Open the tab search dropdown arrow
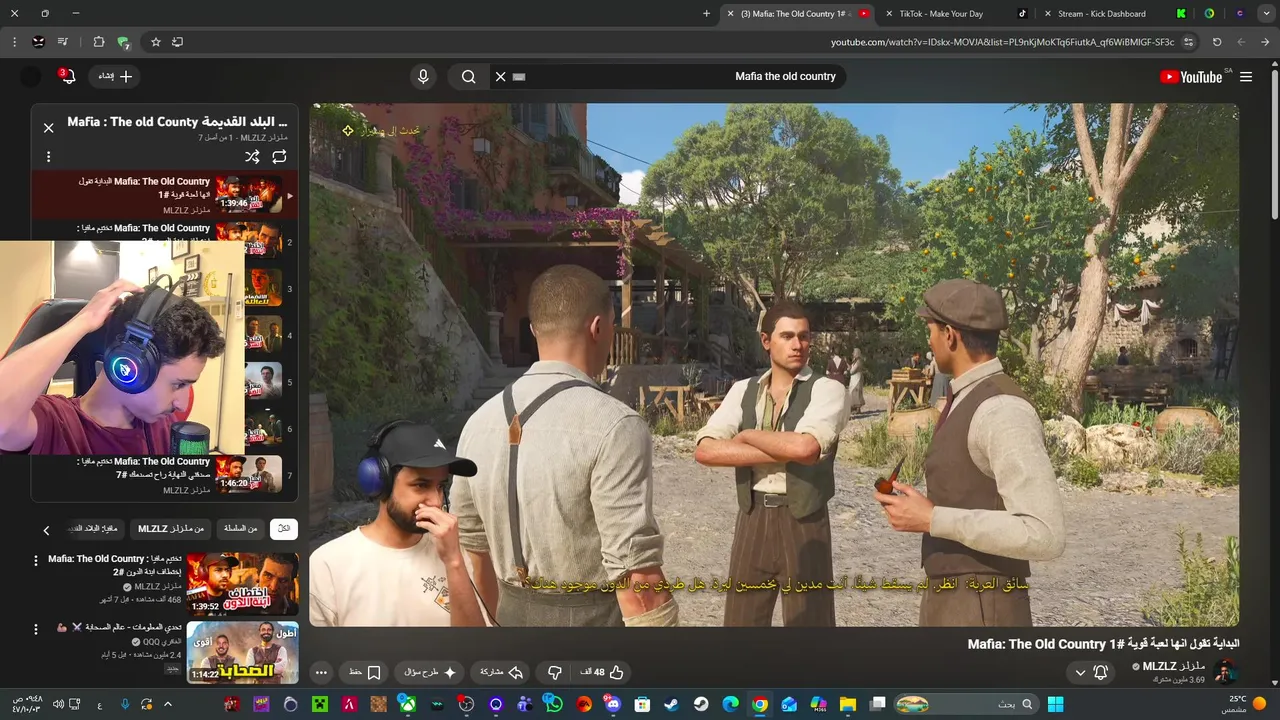Viewport: 1280px width, 720px height. click(x=1268, y=14)
